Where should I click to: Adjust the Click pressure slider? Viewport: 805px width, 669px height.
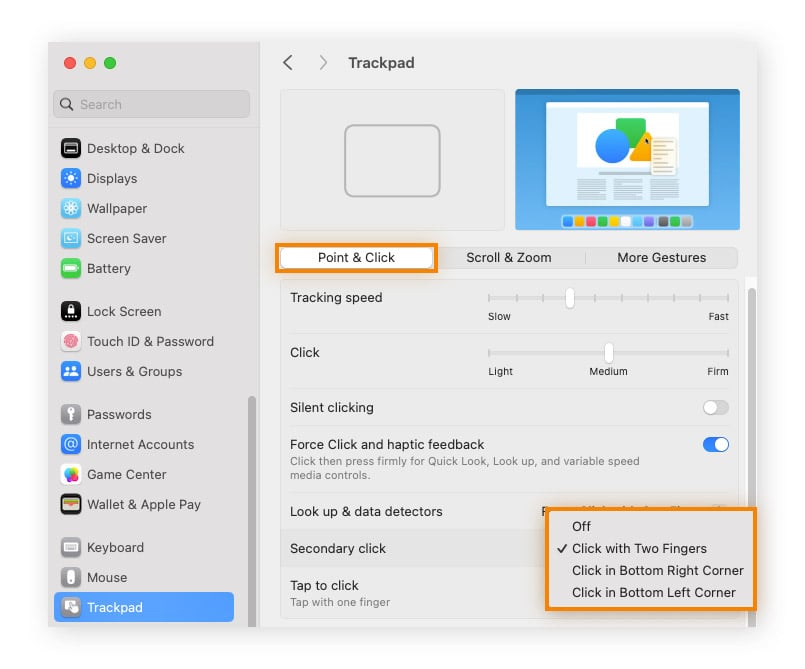(608, 353)
